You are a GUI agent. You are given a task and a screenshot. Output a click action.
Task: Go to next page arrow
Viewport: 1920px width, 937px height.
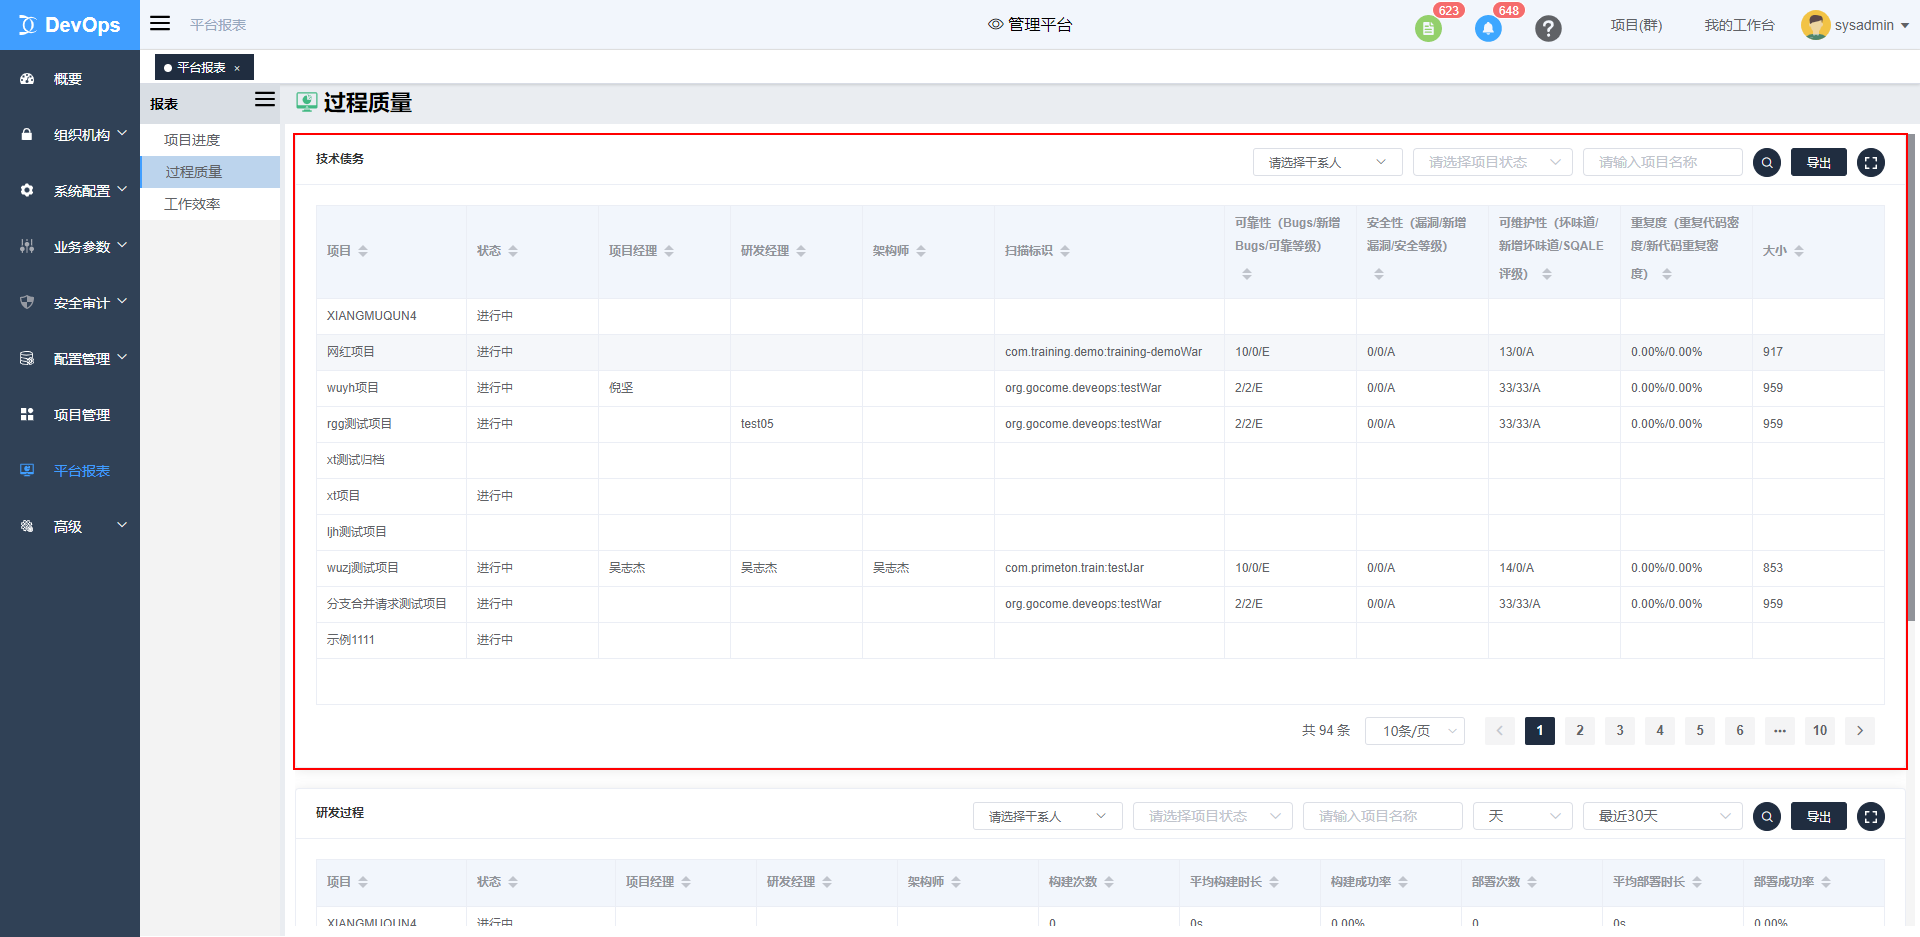(1860, 731)
